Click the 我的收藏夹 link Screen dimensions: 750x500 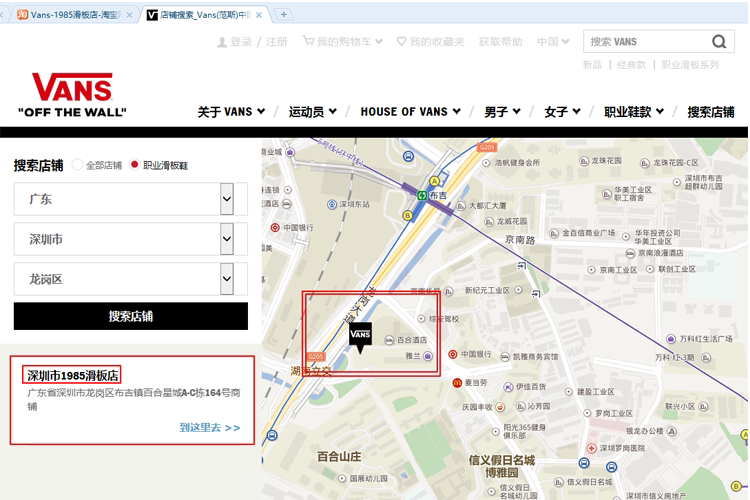[437, 42]
